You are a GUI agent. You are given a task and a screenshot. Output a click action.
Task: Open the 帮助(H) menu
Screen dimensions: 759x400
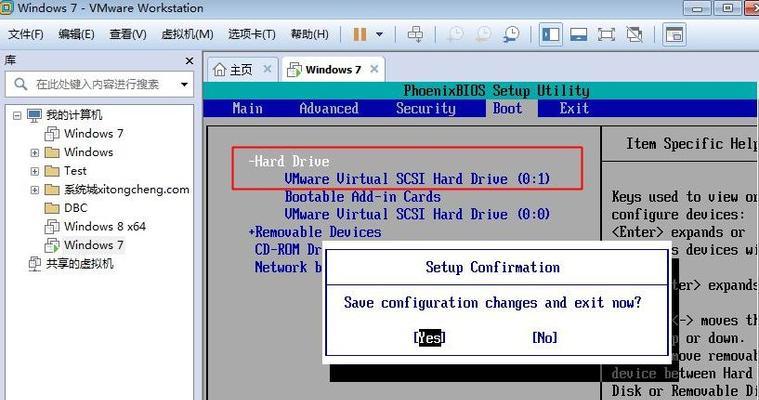(x=309, y=34)
